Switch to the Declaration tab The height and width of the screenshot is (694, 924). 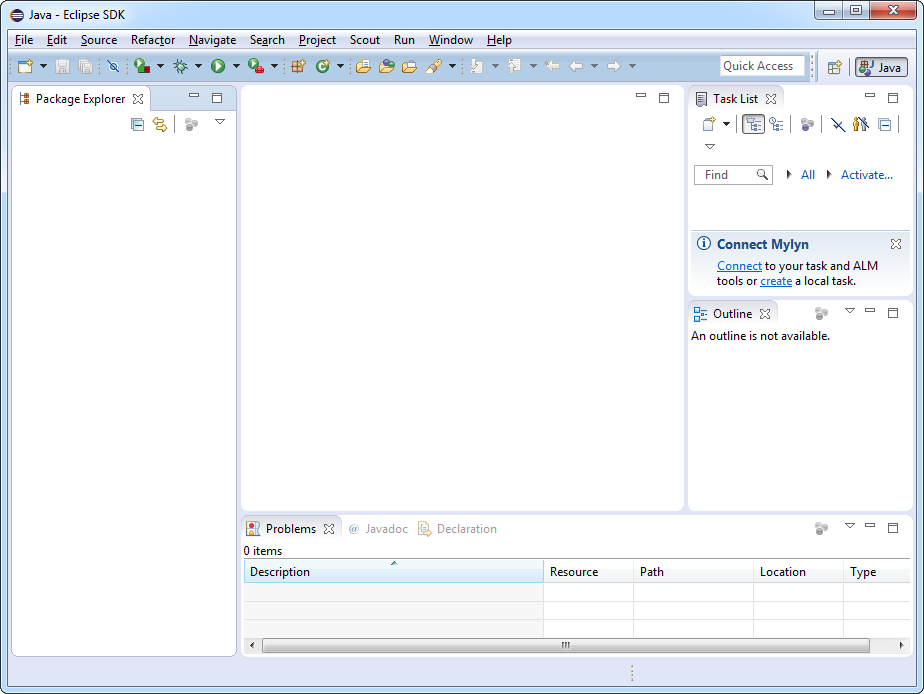pos(457,529)
